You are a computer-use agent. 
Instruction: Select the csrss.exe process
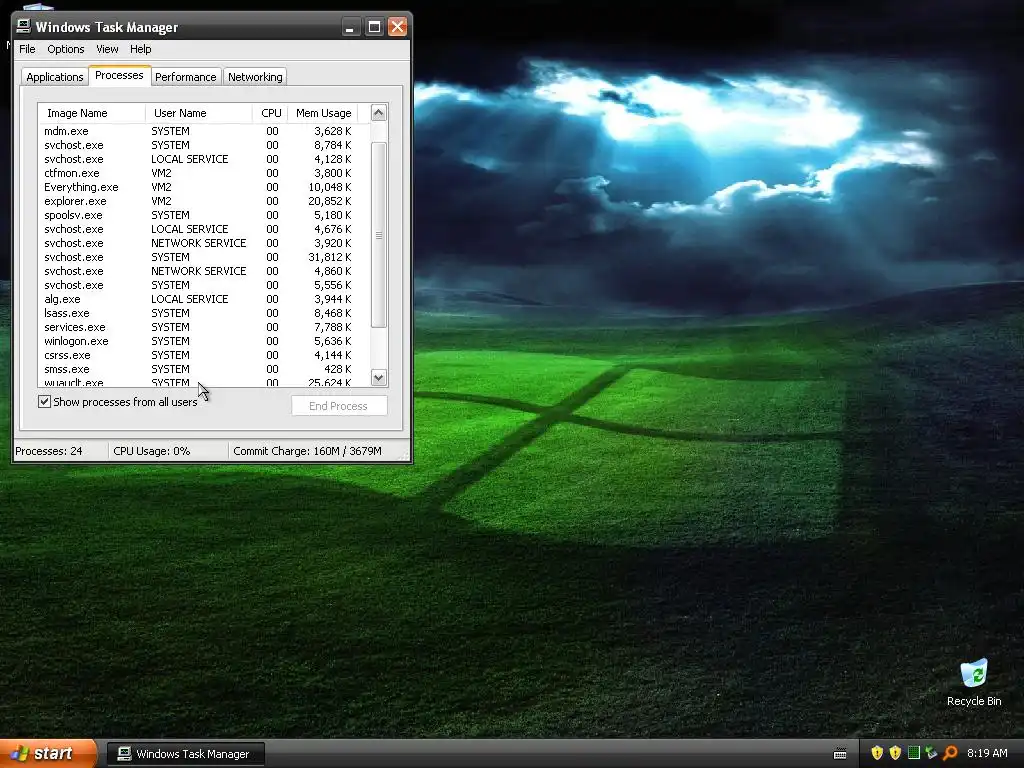click(x=204, y=355)
